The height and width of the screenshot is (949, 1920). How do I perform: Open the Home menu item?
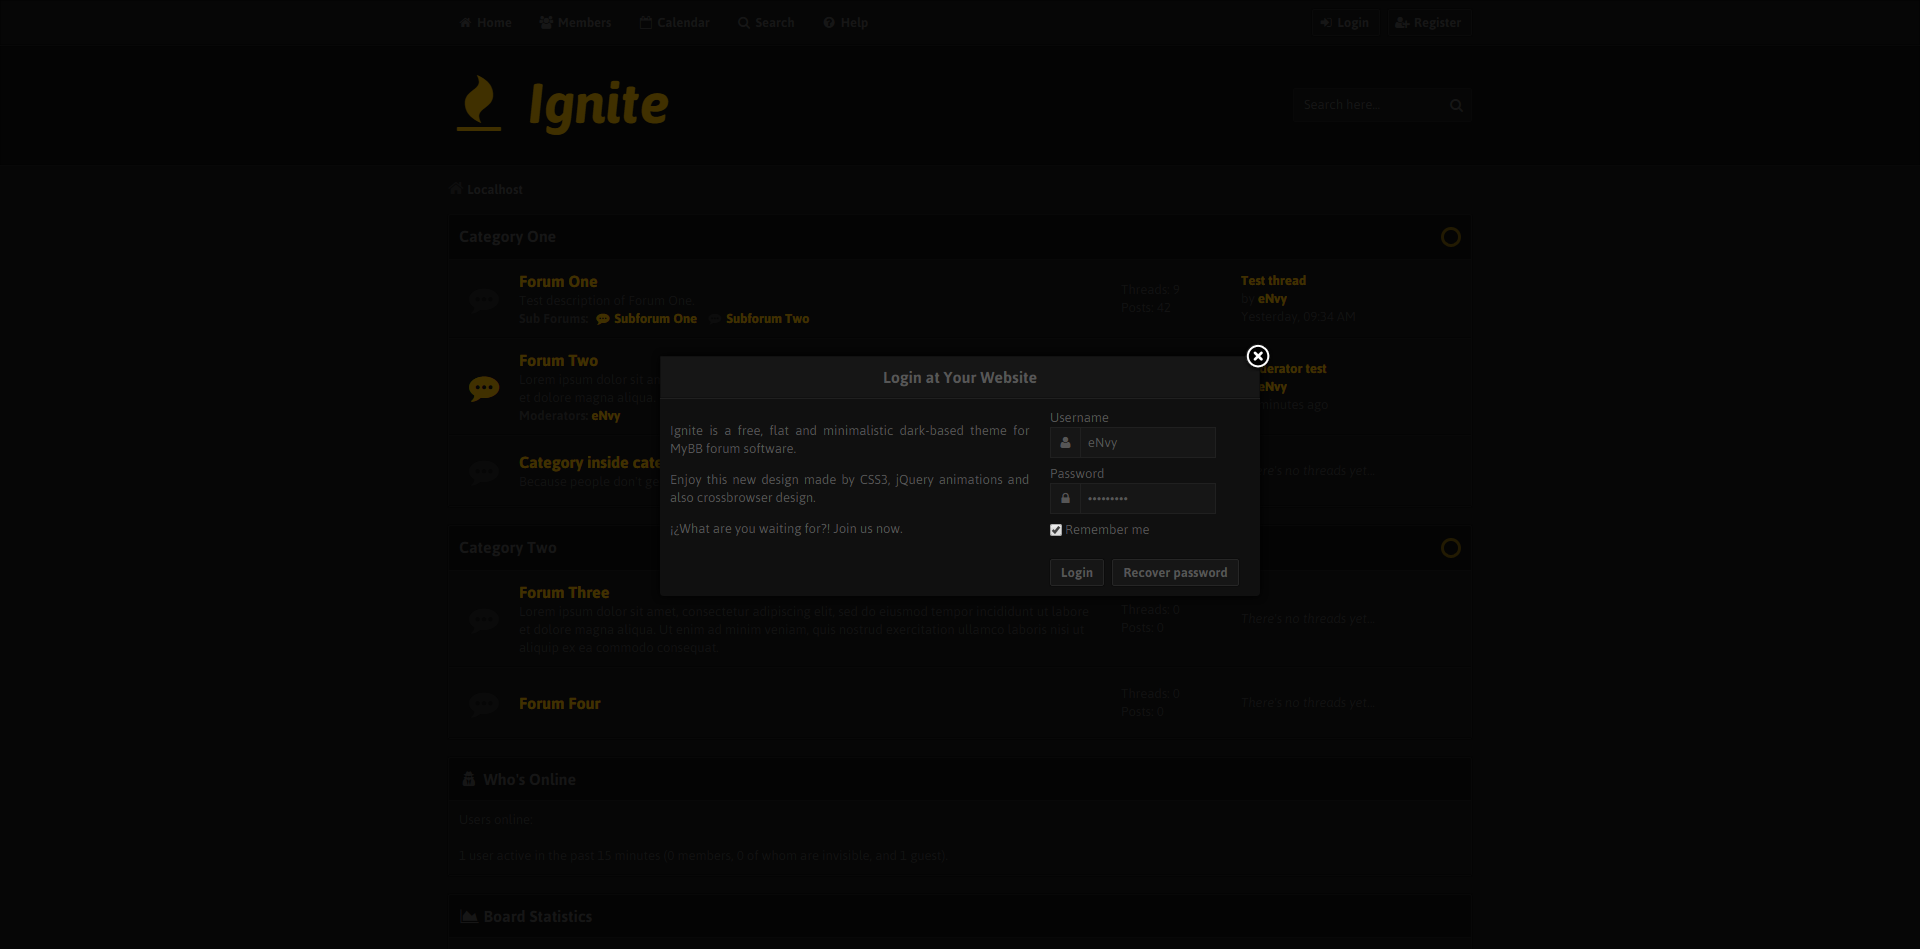[x=486, y=22]
